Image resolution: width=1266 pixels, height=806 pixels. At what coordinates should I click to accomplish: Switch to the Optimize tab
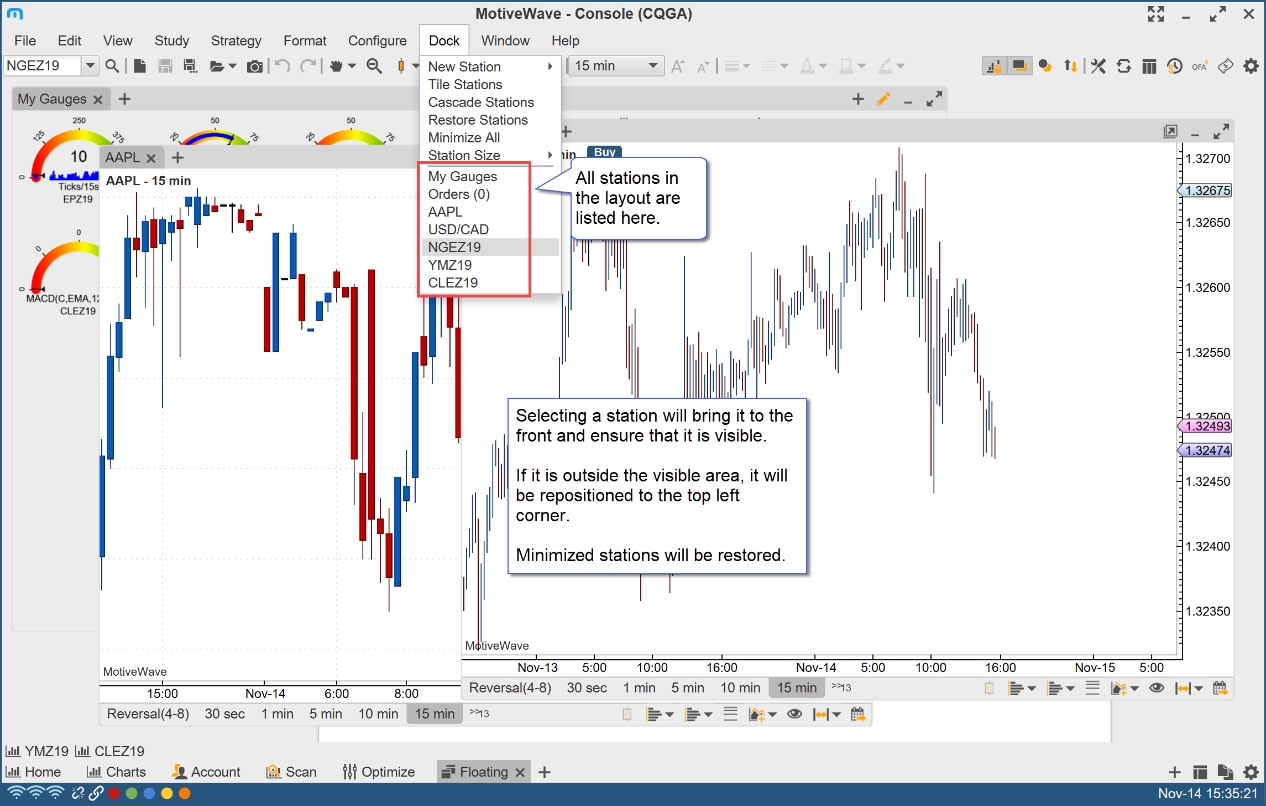pos(379,772)
